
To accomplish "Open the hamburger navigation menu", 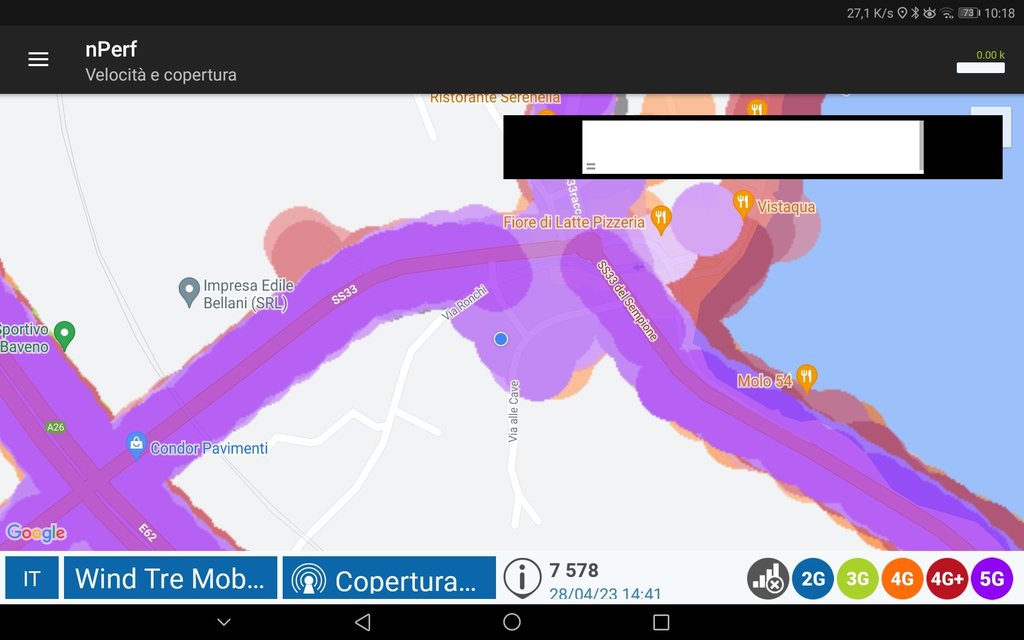I will pos(38,59).
